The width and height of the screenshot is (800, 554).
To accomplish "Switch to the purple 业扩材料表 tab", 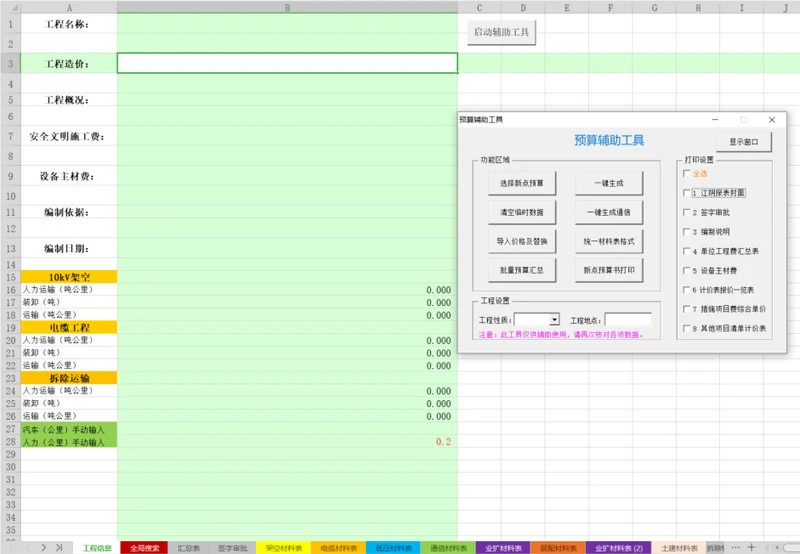I will (503, 548).
